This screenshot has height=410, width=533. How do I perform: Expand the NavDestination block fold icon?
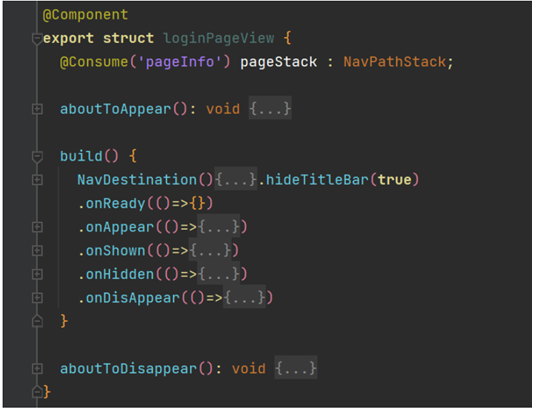[x=37, y=180]
